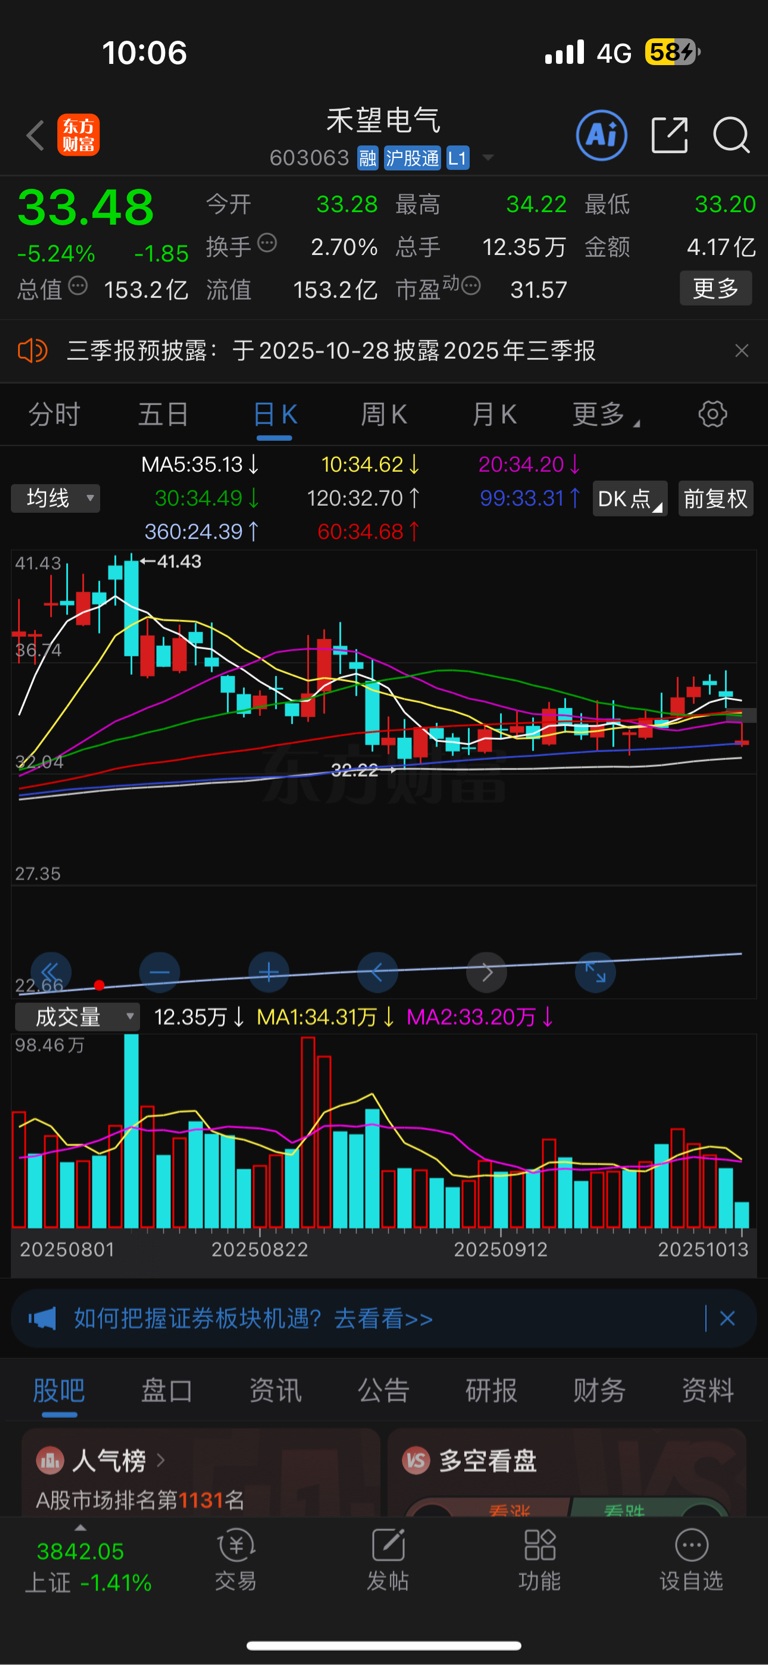Open the 公告 tab
Viewport: 768px width, 1665px height.
click(384, 1390)
